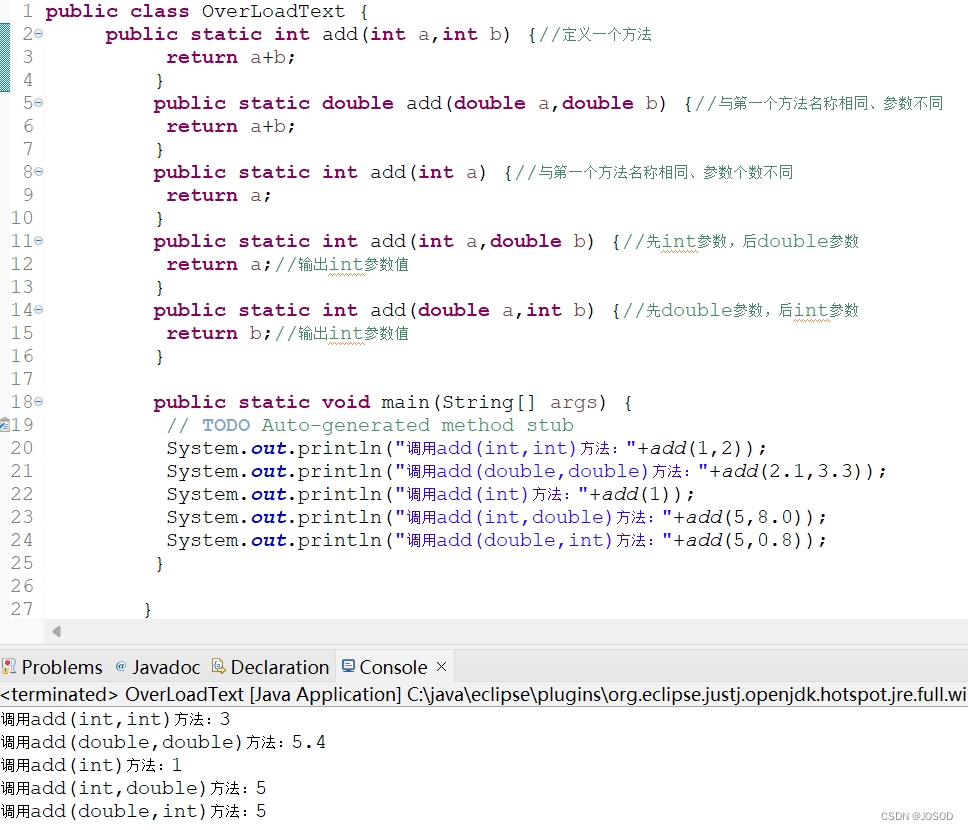Collapse the add(int a,int b) method on line 2
968x830 pixels.
point(39,34)
